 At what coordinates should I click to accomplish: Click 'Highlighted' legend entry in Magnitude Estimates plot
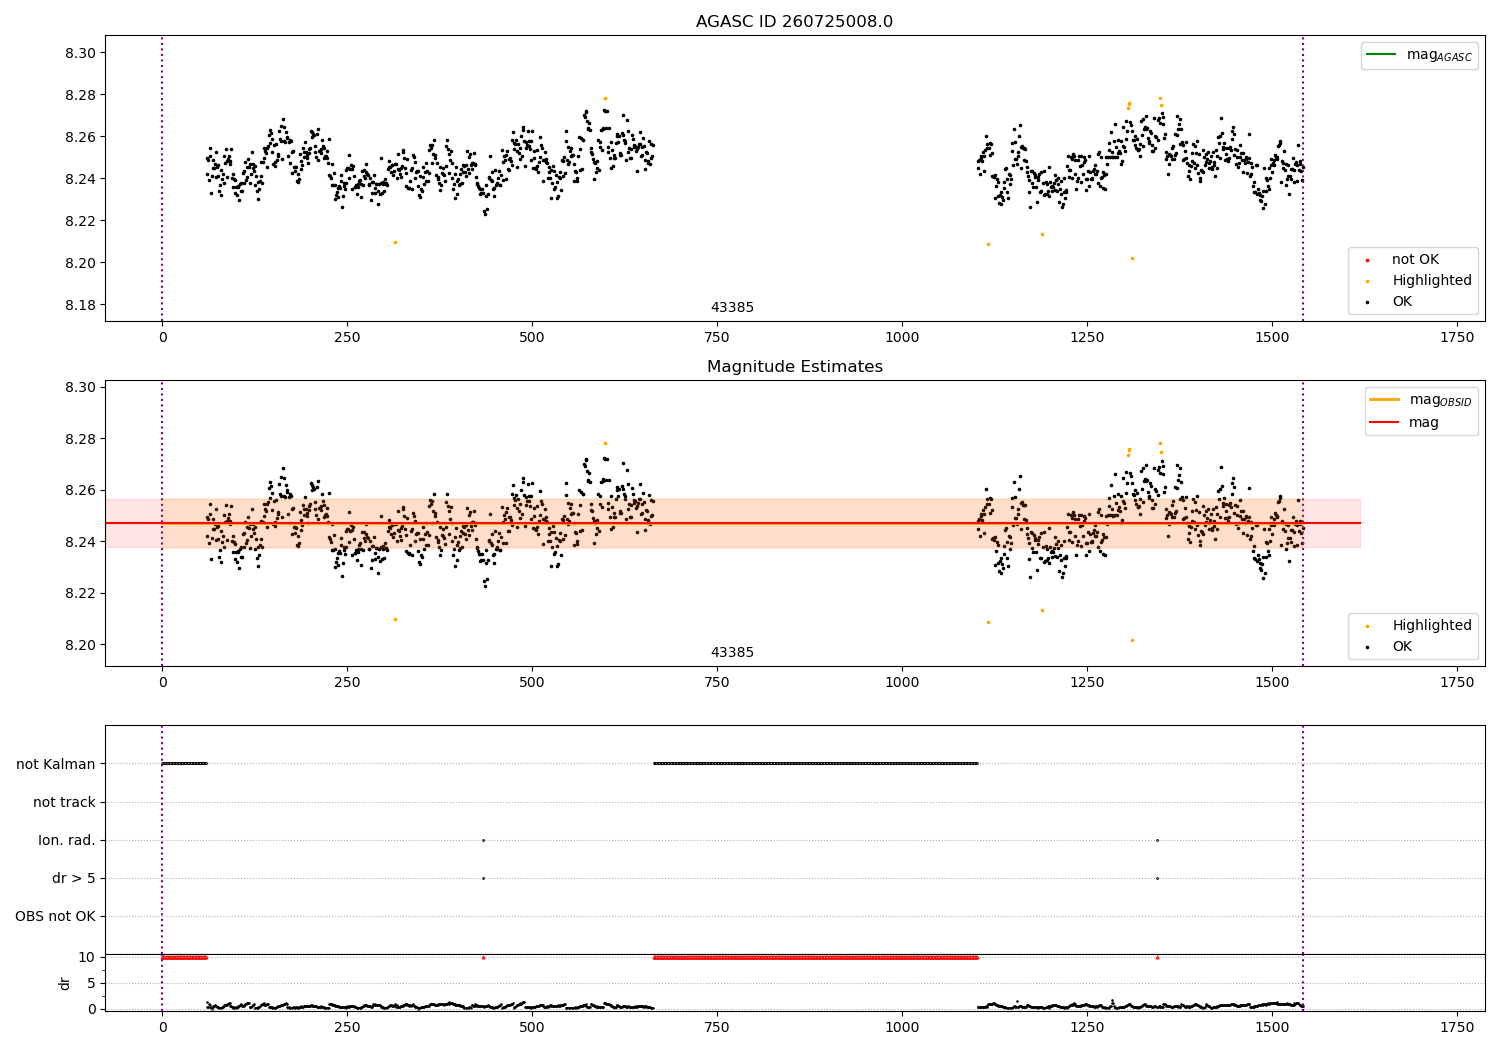coord(1432,626)
